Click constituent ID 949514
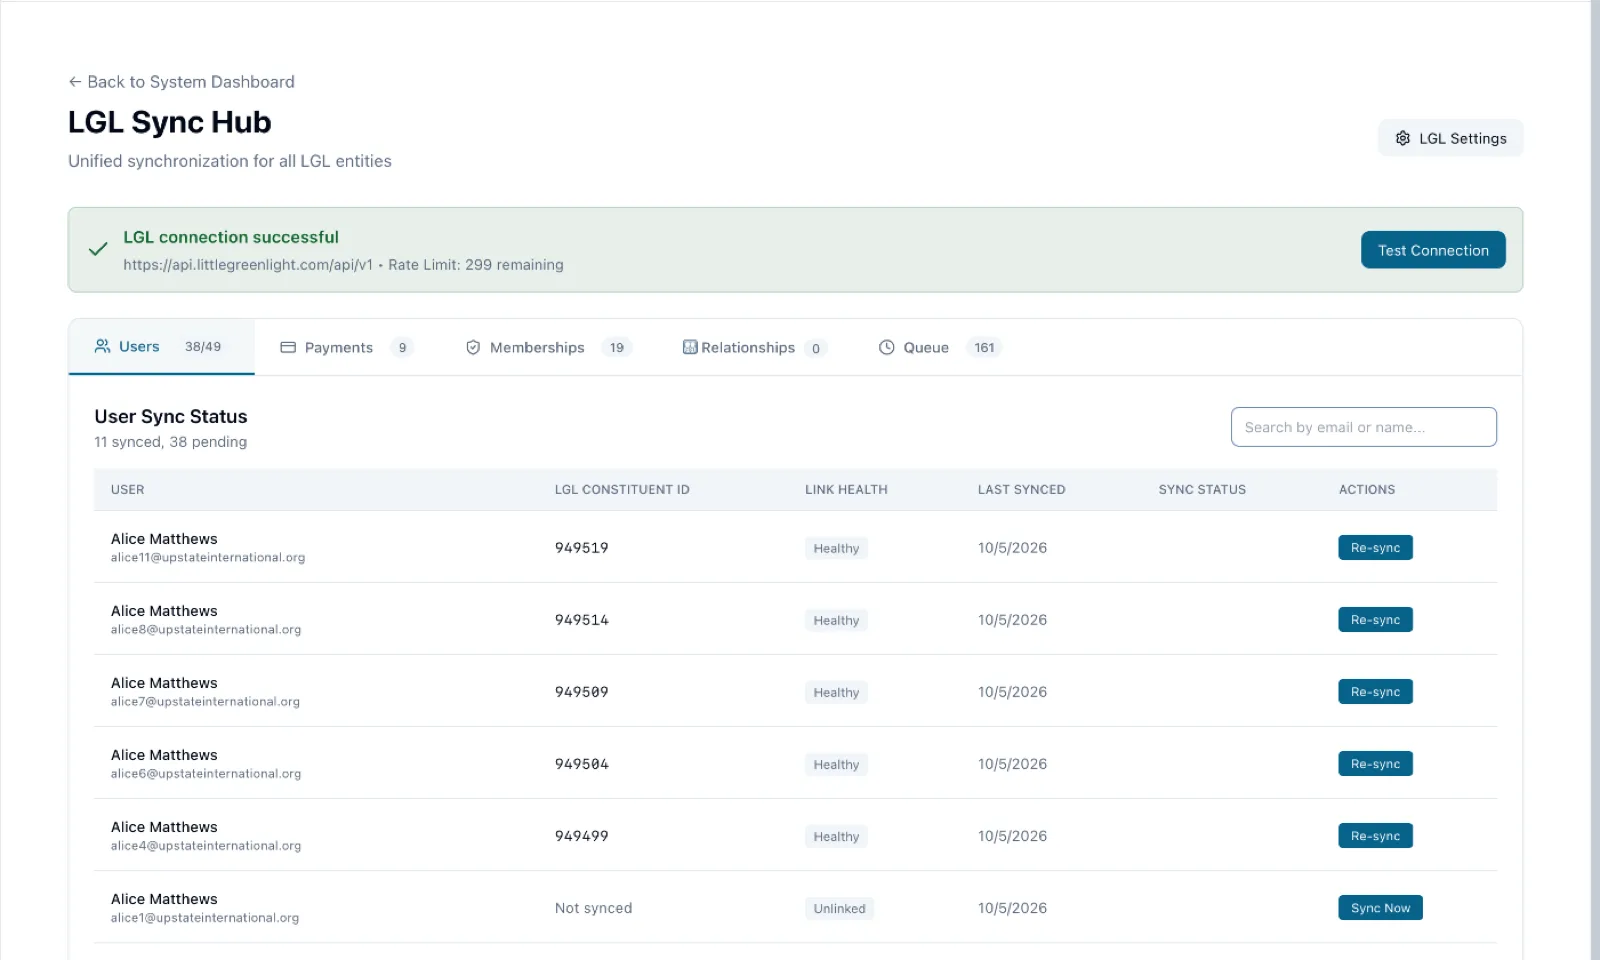 pos(581,620)
